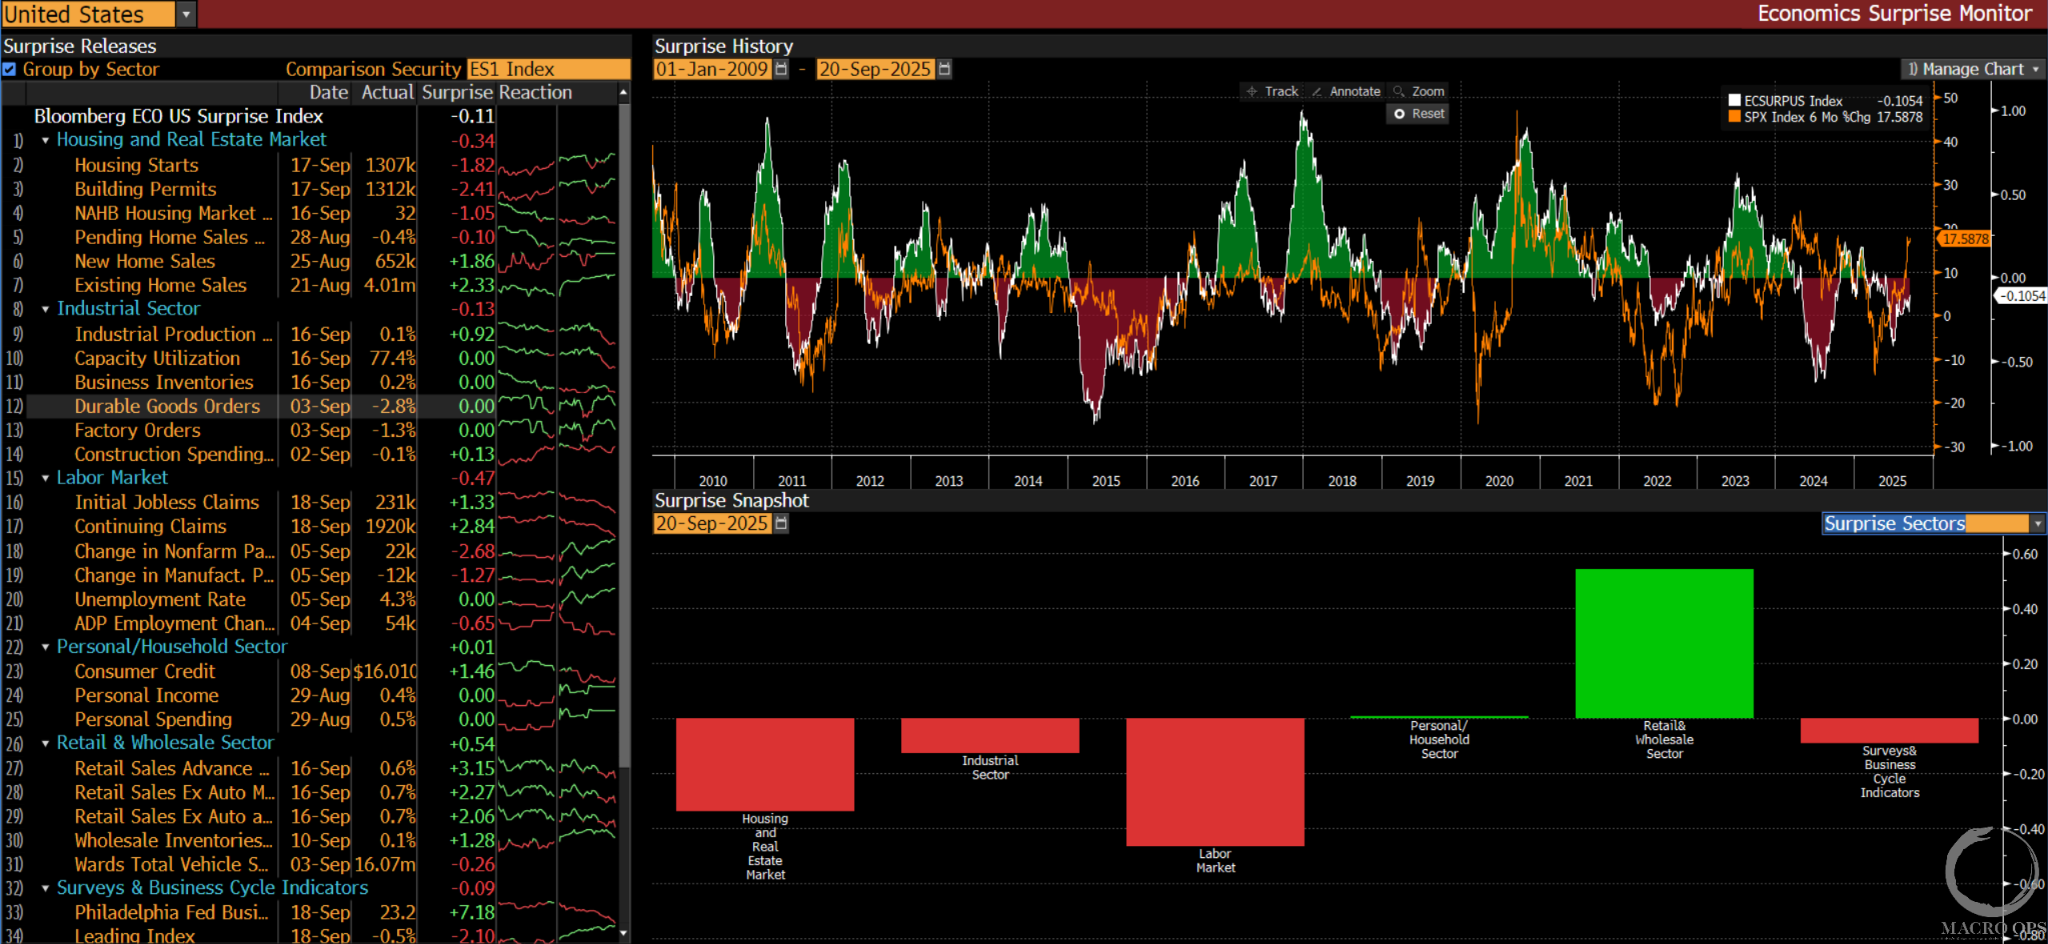This screenshot has width=2048, height=944.
Task: Select the Reset radio button on chart
Action: [1400, 114]
